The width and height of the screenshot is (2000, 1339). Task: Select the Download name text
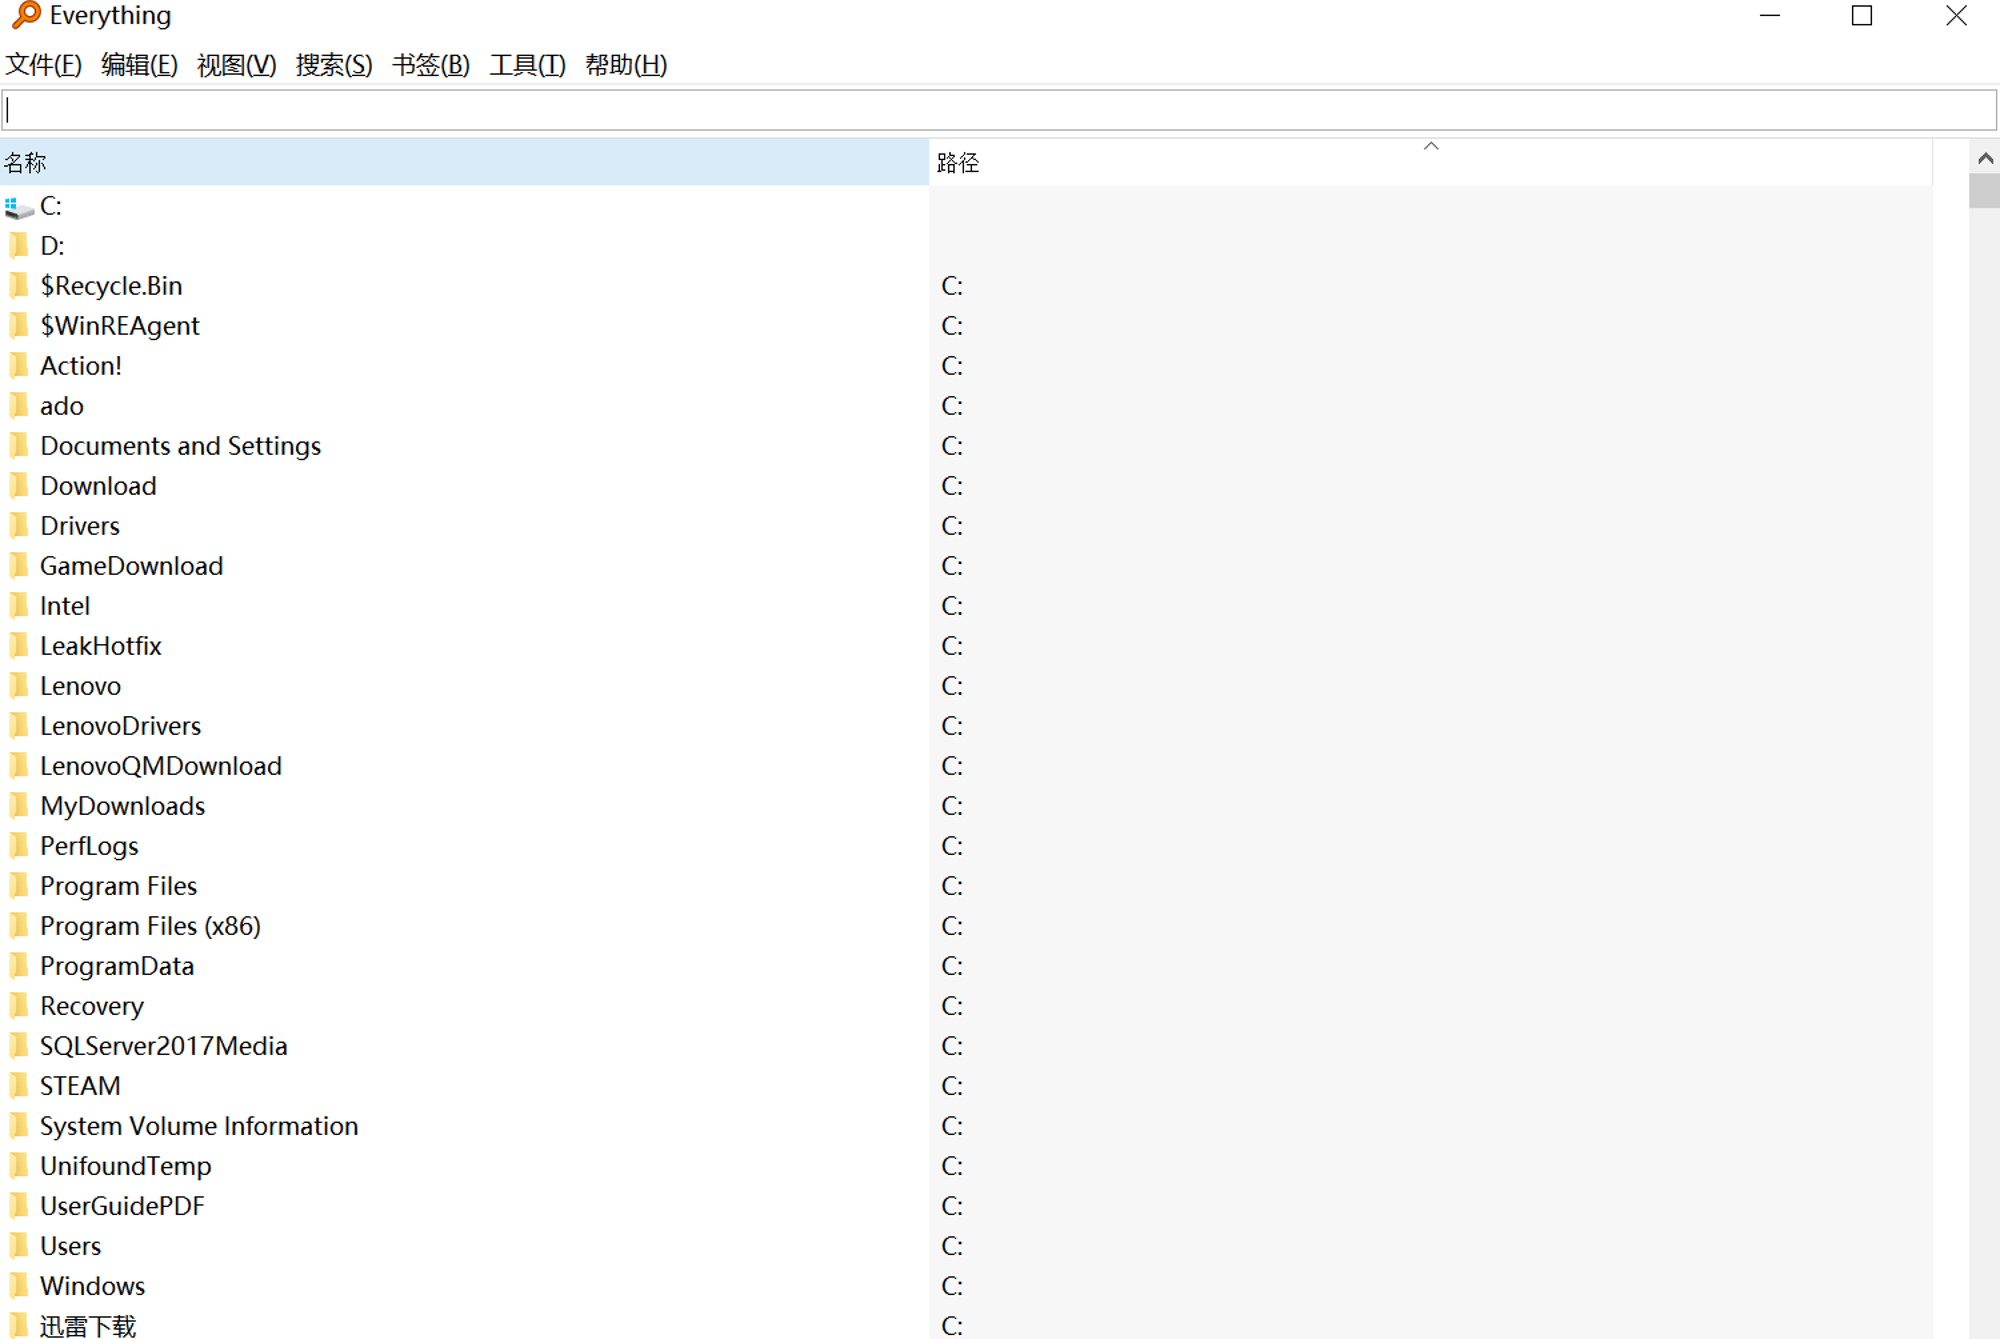pos(98,486)
